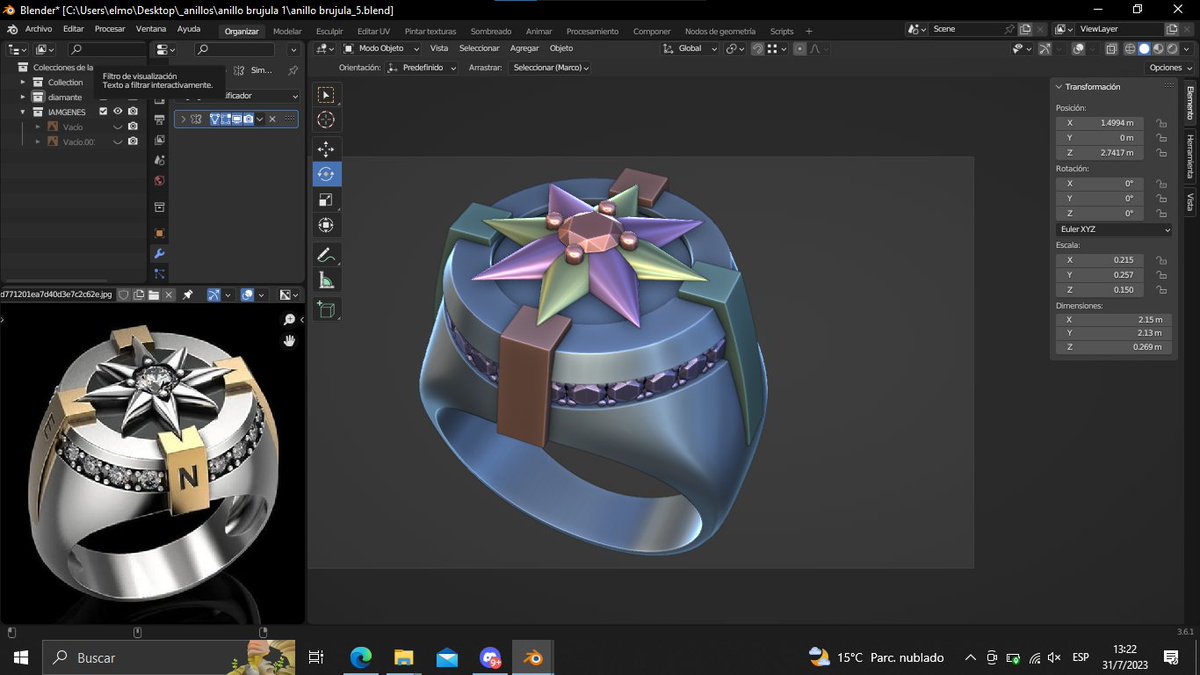Image resolution: width=1200 pixels, height=675 pixels.
Task: Open the Global transform orientation dropdown
Action: tap(696, 48)
